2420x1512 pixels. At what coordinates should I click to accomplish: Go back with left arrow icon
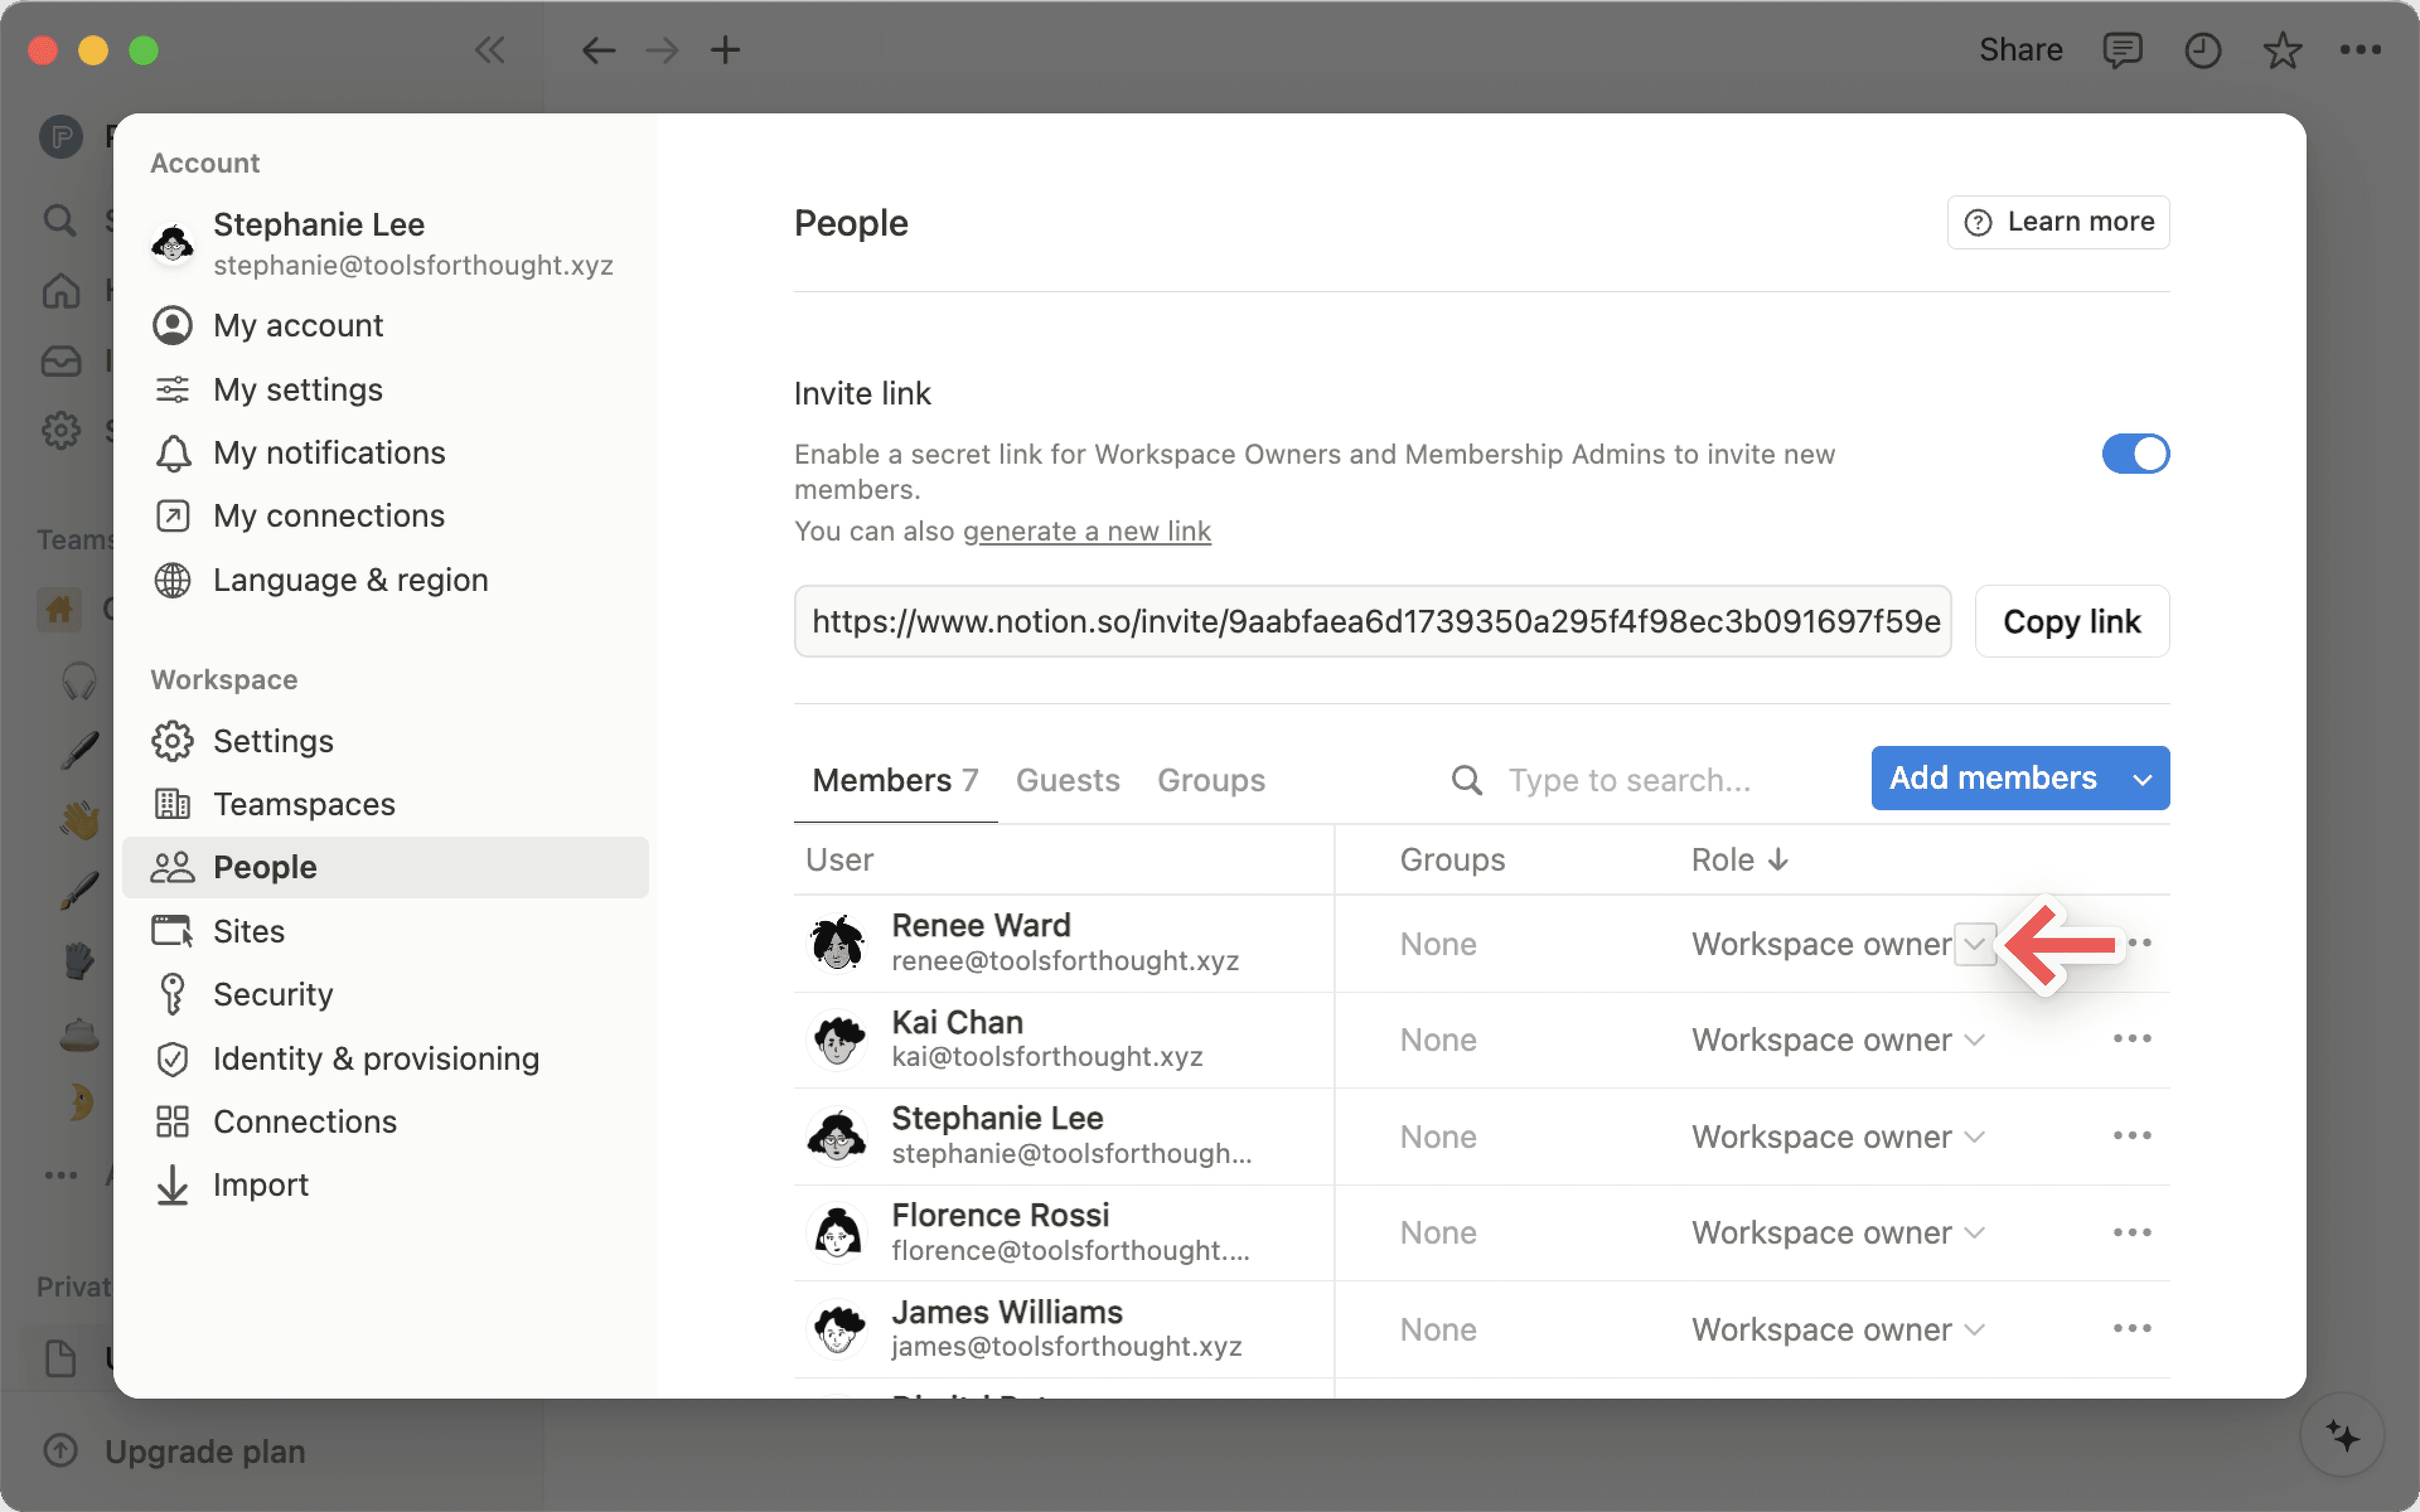click(x=598, y=50)
